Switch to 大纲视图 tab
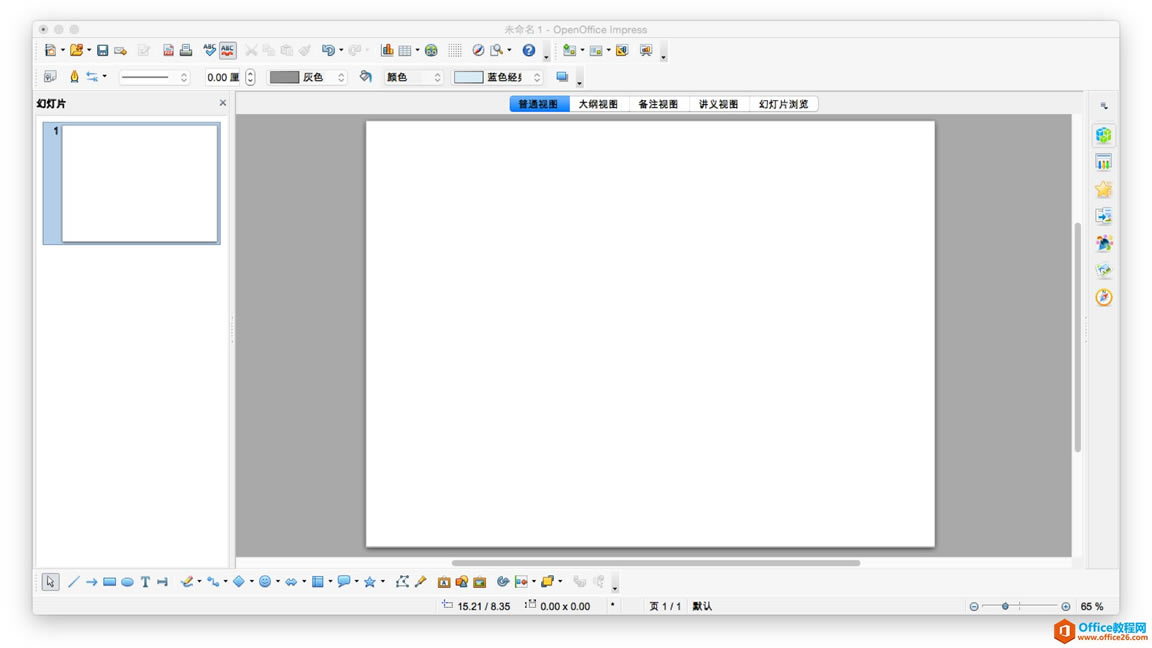1152x648 pixels. [x=599, y=103]
